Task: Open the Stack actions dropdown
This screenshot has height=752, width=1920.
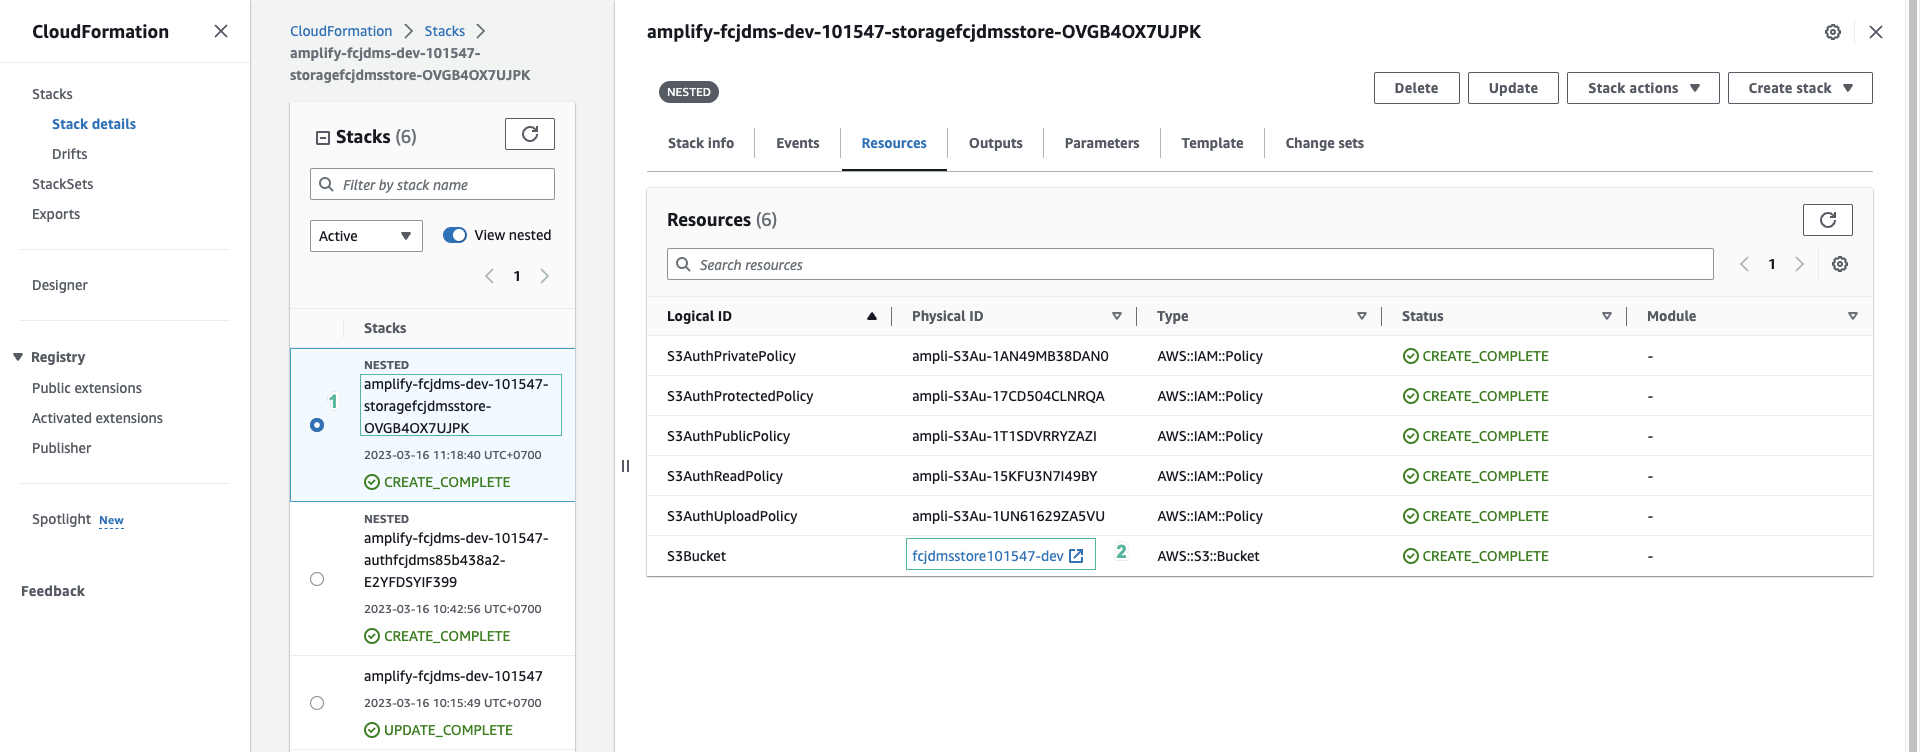Action: point(1643,88)
